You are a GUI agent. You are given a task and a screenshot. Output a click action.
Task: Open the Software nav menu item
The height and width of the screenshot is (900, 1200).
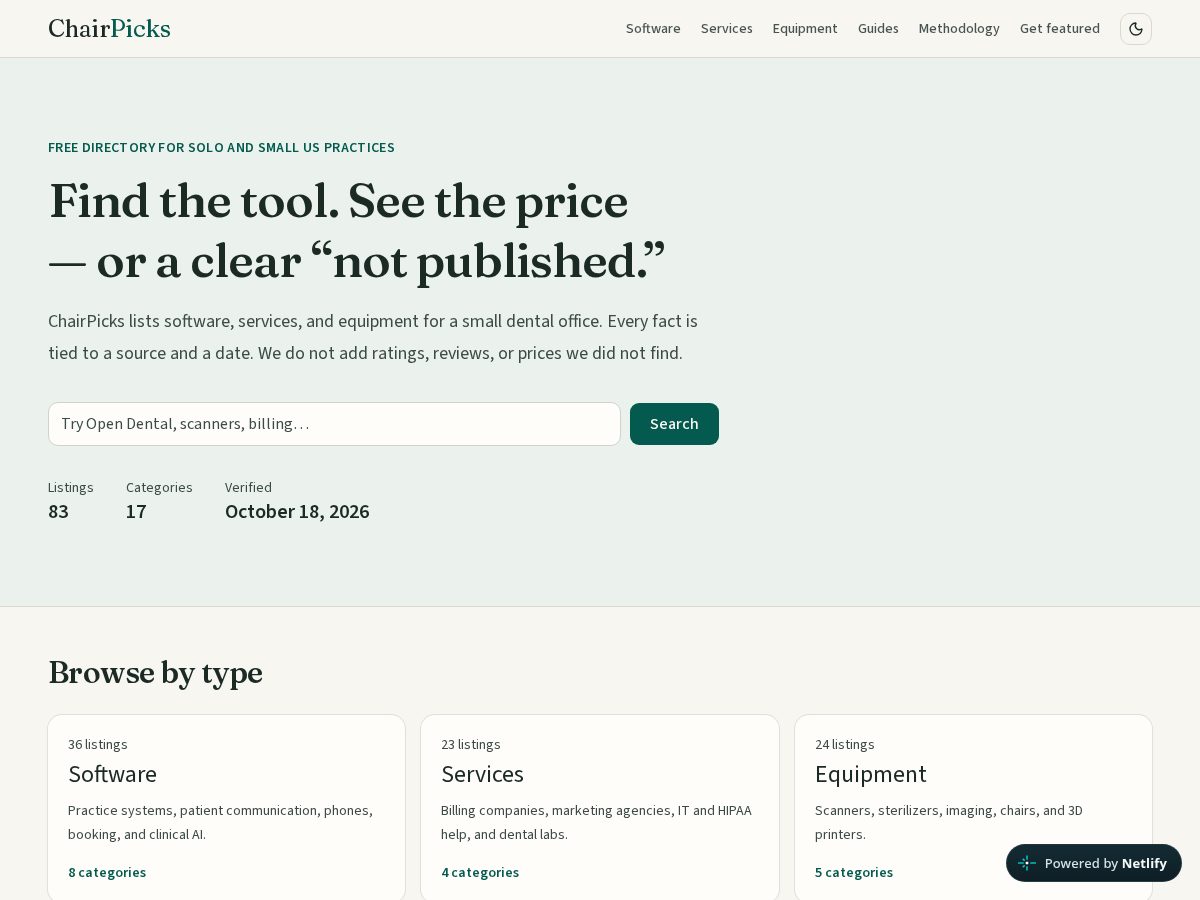pos(653,28)
